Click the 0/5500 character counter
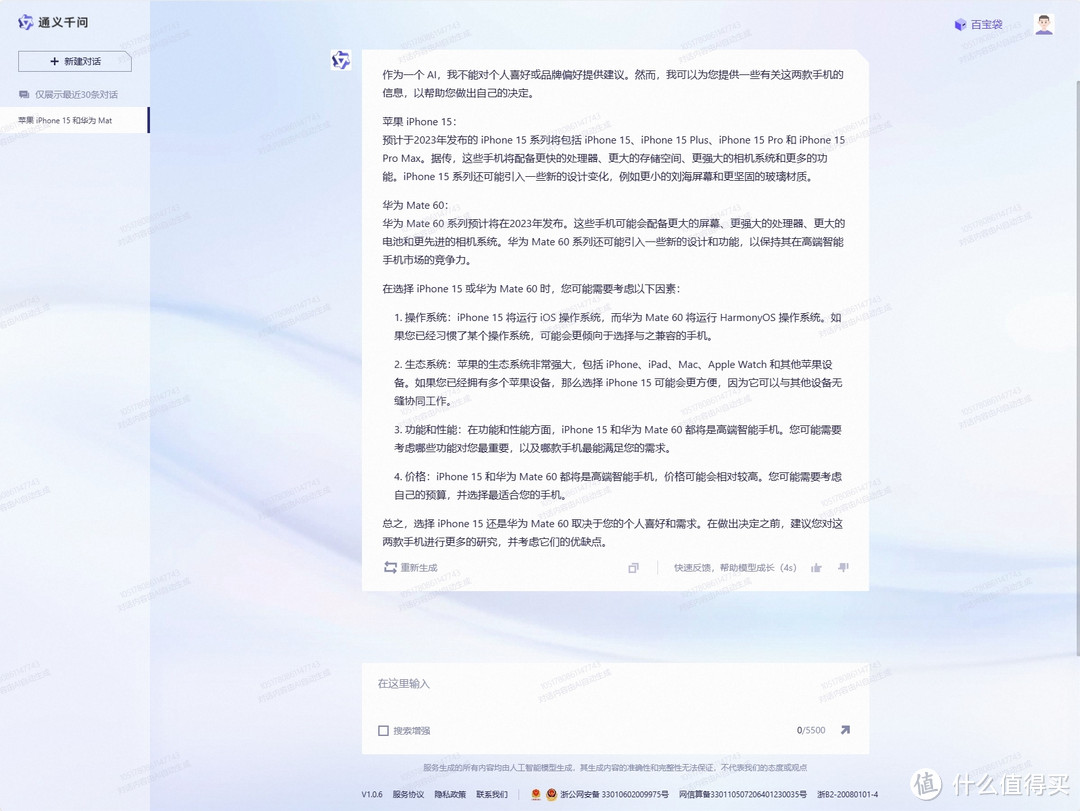The height and width of the screenshot is (811, 1080). [811, 730]
